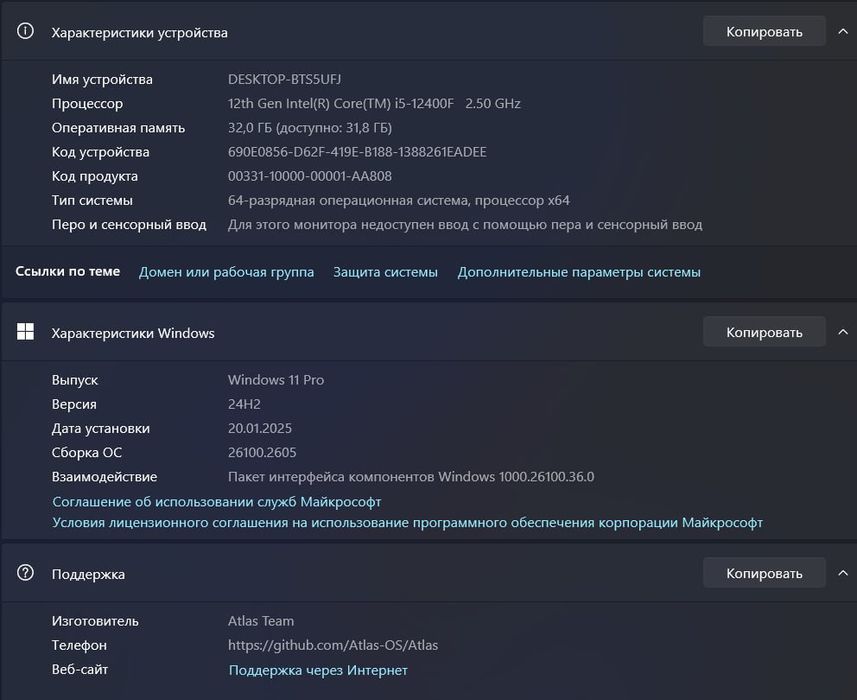Click the Поддержка section header title

pyautogui.click(x=88, y=574)
